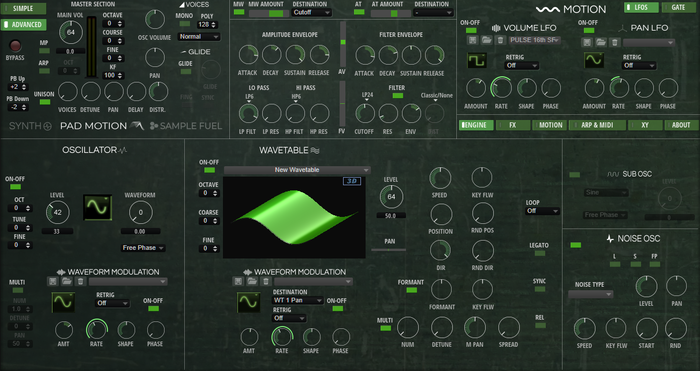Image resolution: width=700 pixels, height=371 pixels.
Task: Toggle the Filter on switch
Action: (397, 96)
